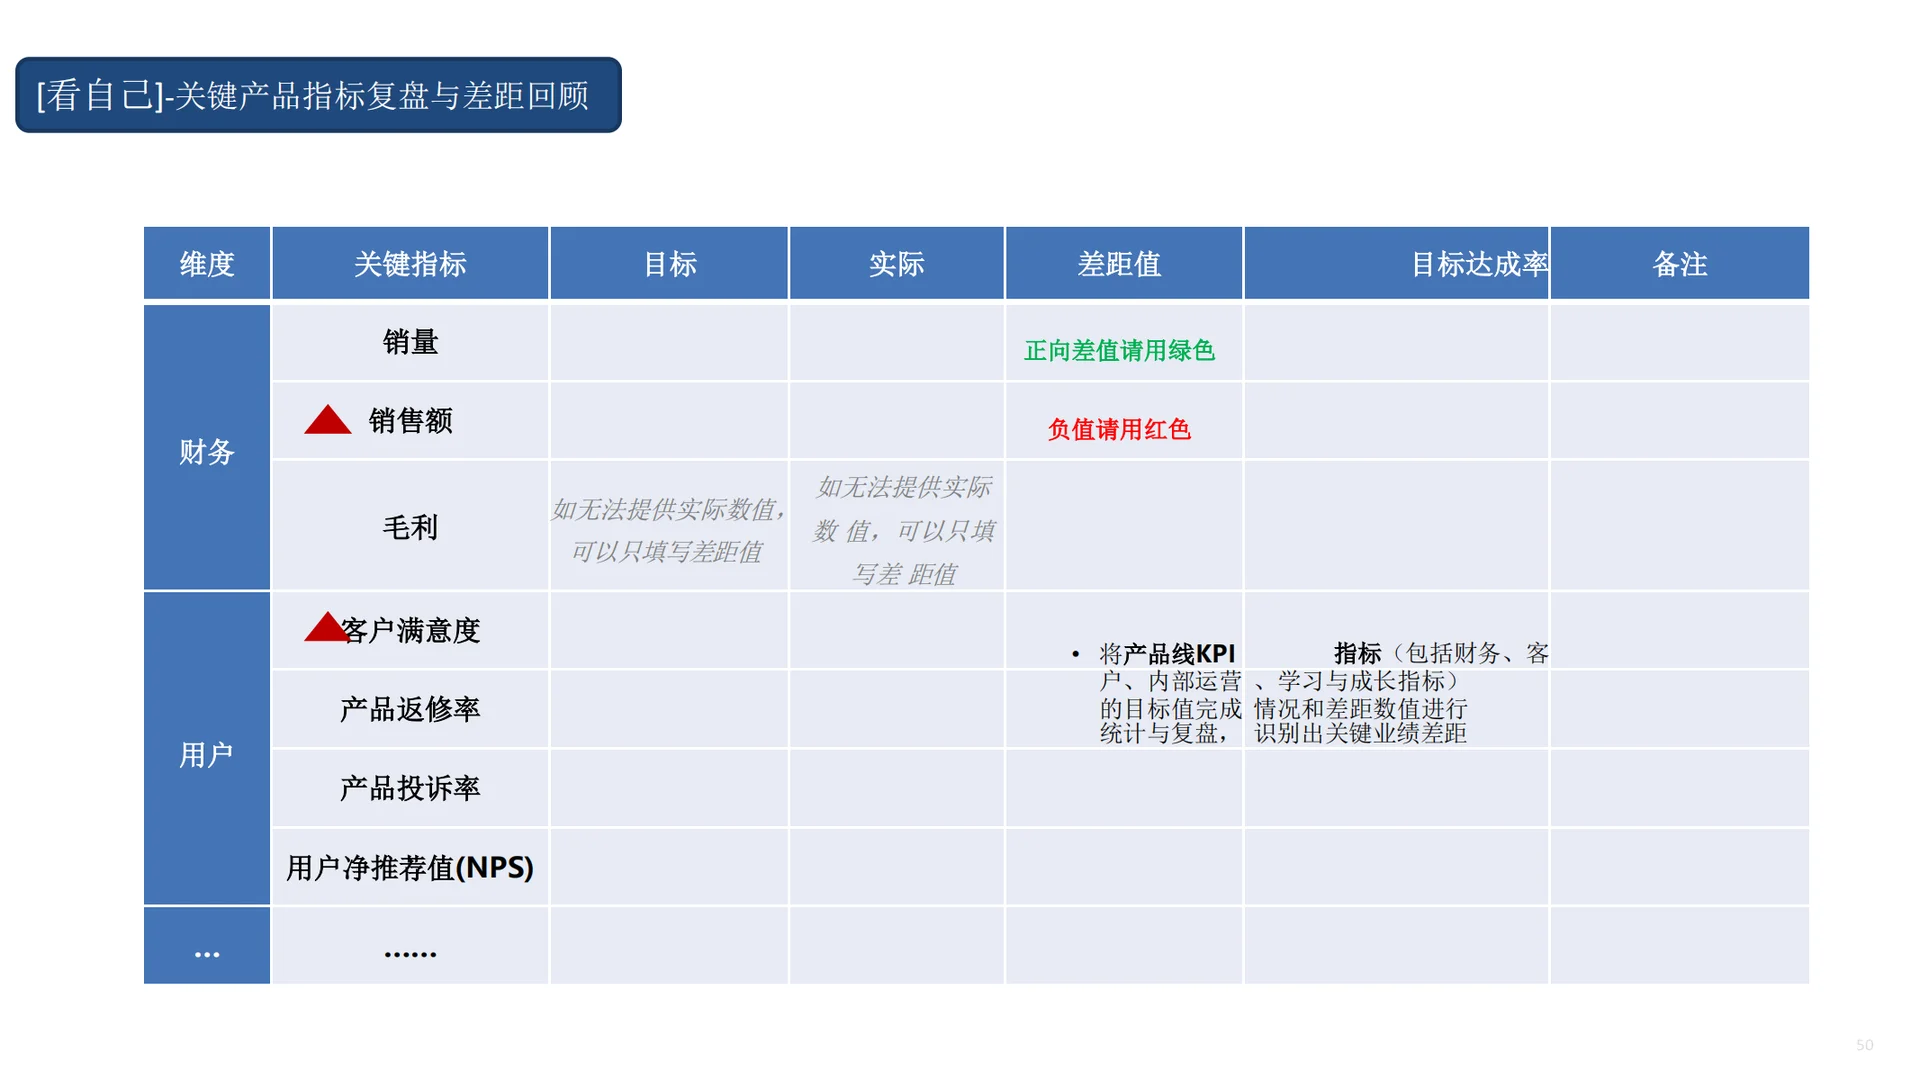The height and width of the screenshot is (1080, 1920).
Task: Click the 毛利 目标 placeholder note 如无法提供实际数值
Action: (x=668, y=530)
